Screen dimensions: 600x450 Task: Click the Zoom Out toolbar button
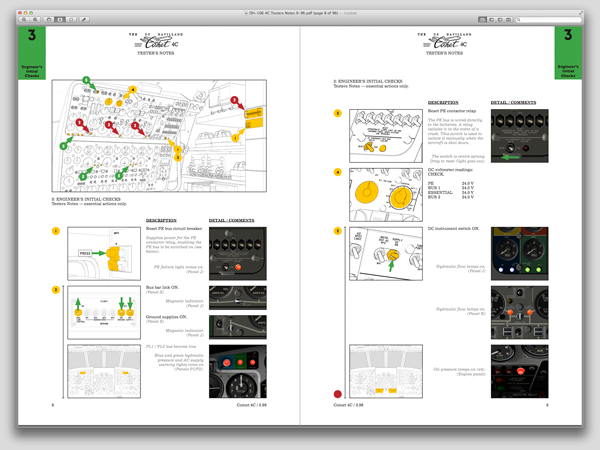click(24, 19)
